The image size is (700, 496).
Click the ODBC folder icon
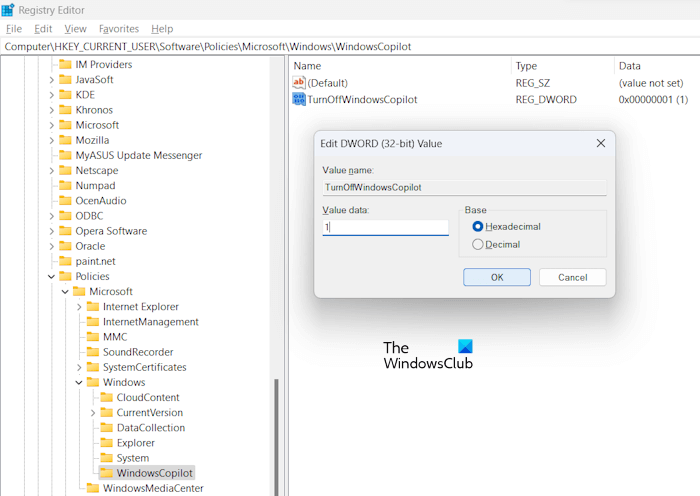click(65, 216)
